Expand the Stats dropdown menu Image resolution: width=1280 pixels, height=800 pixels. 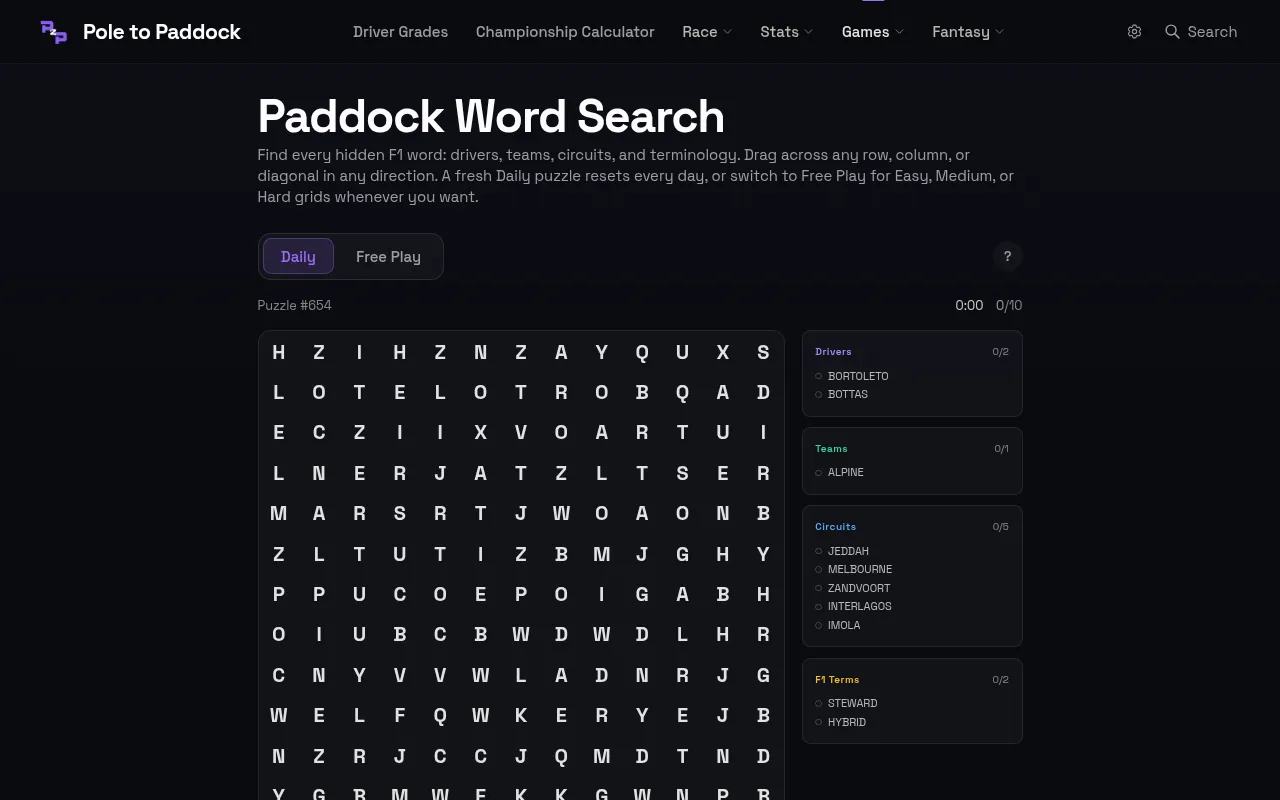(x=786, y=32)
